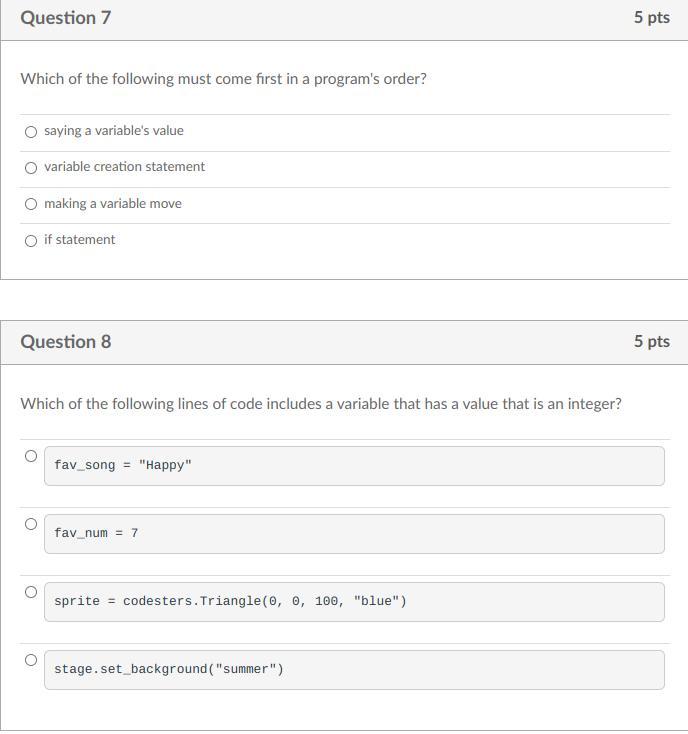Select radio button for "variable creation statement"
The height and width of the screenshot is (734, 688).
click(x=31, y=168)
